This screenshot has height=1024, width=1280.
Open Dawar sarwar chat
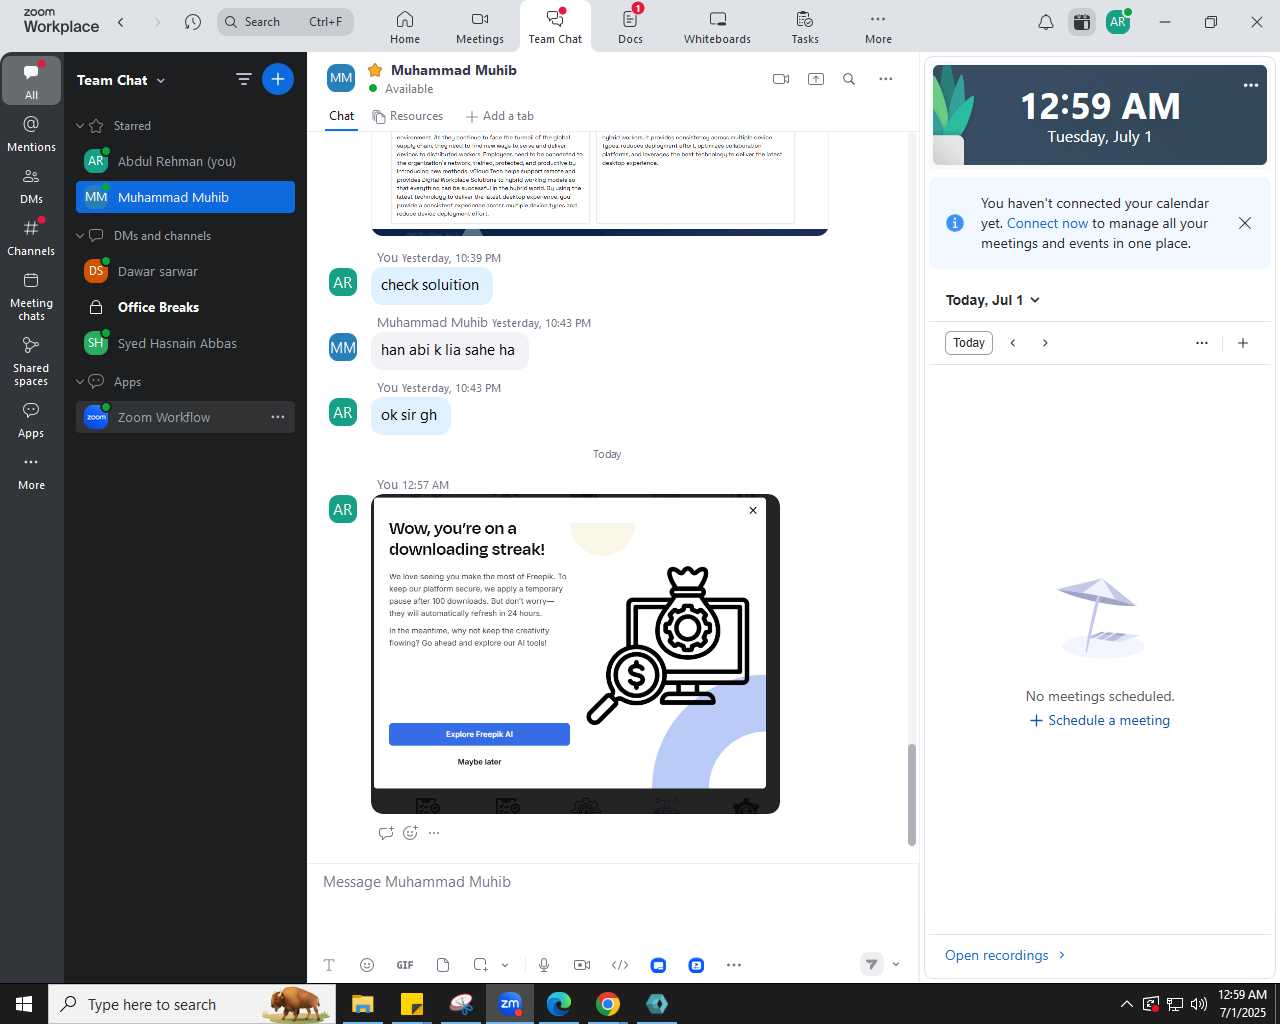point(185,271)
